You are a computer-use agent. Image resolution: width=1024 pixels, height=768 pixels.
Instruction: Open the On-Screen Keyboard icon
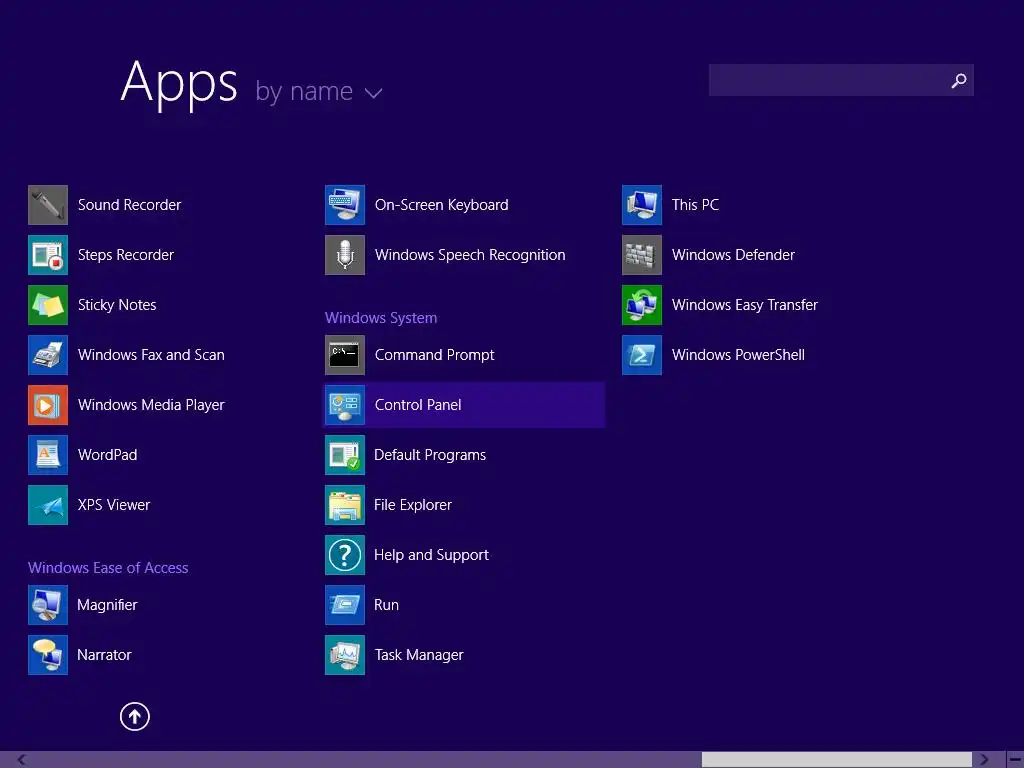[x=345, y=205]
